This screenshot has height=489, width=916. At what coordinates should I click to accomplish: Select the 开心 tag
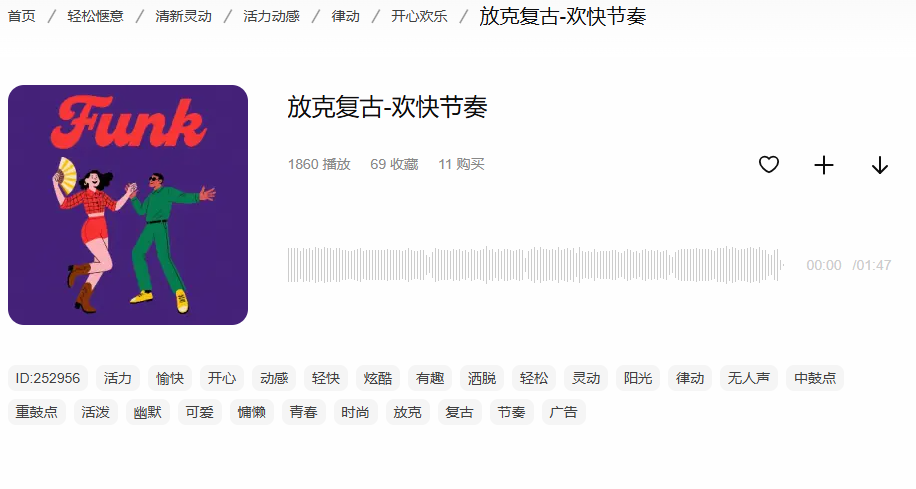tap(221, 378)
